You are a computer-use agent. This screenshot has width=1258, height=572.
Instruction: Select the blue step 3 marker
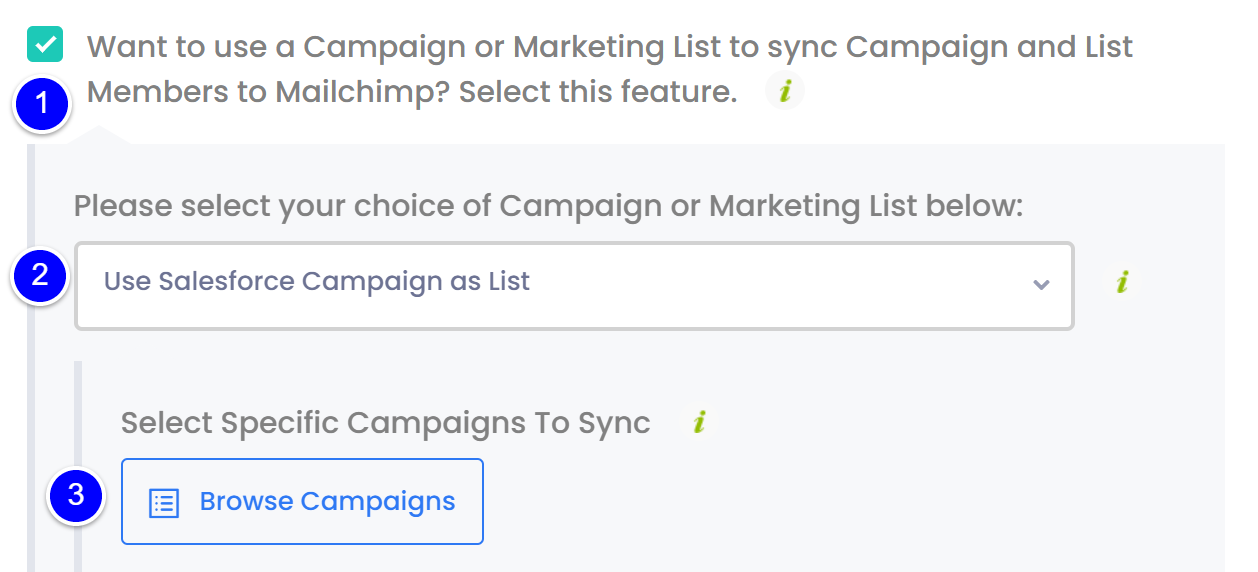pyautogui.click(x=77, y=495)
